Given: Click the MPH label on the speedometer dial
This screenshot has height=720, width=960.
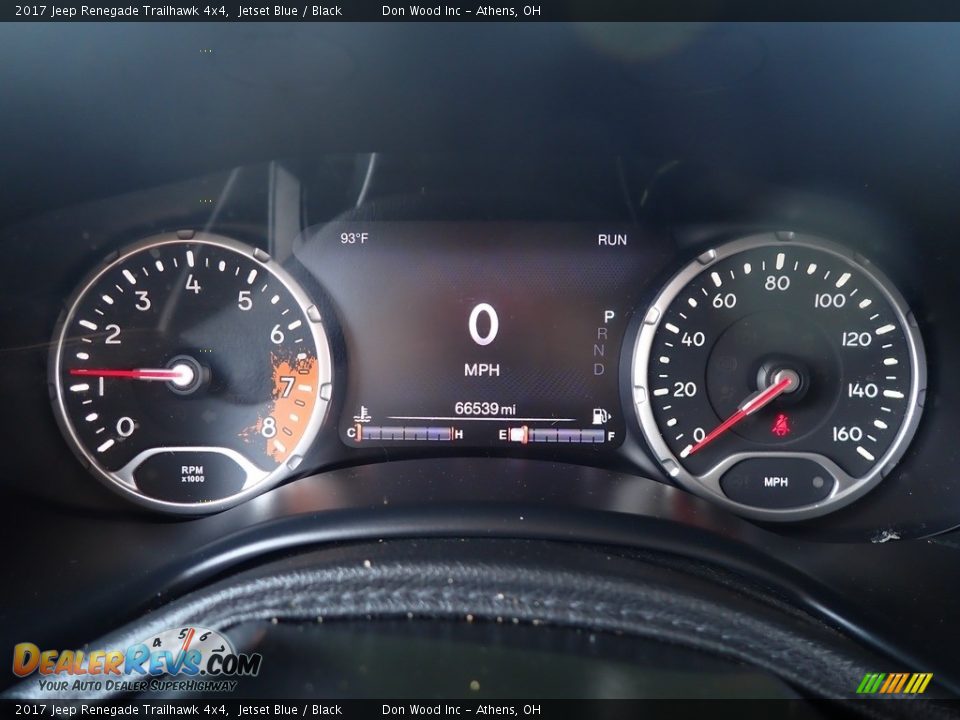Looking at the screenshot, I should [x=776, y=482].
